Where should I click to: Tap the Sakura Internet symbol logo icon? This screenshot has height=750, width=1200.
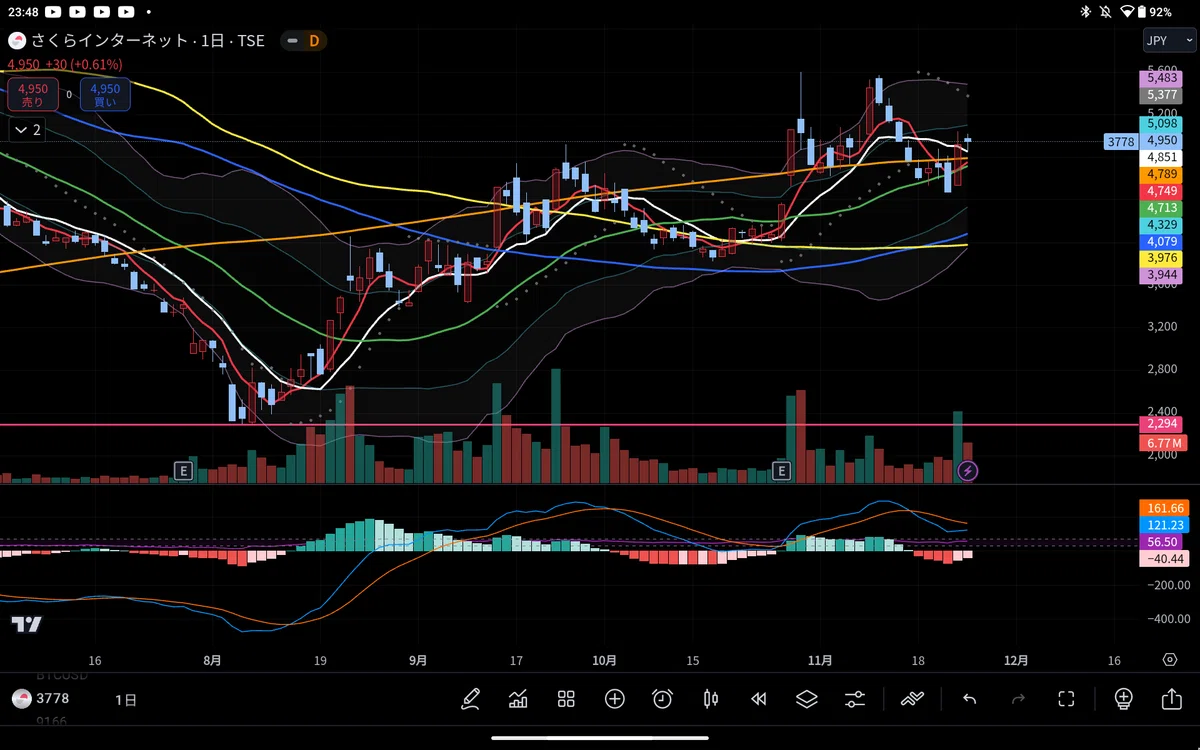click(17, 41)
